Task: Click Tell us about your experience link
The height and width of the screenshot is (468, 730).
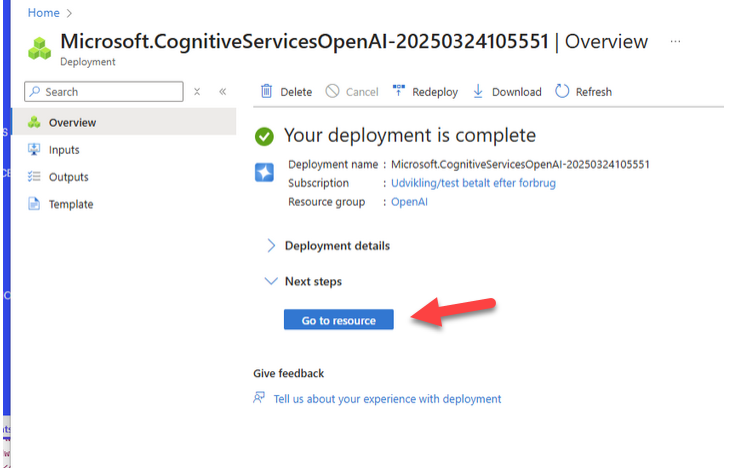Action: [x=387, y=399]
